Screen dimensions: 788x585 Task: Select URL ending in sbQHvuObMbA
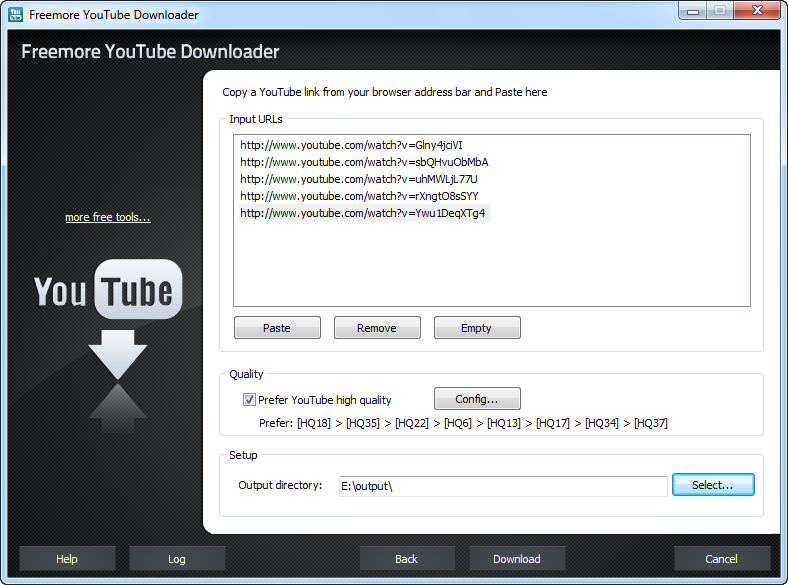(x=364, y=162)
